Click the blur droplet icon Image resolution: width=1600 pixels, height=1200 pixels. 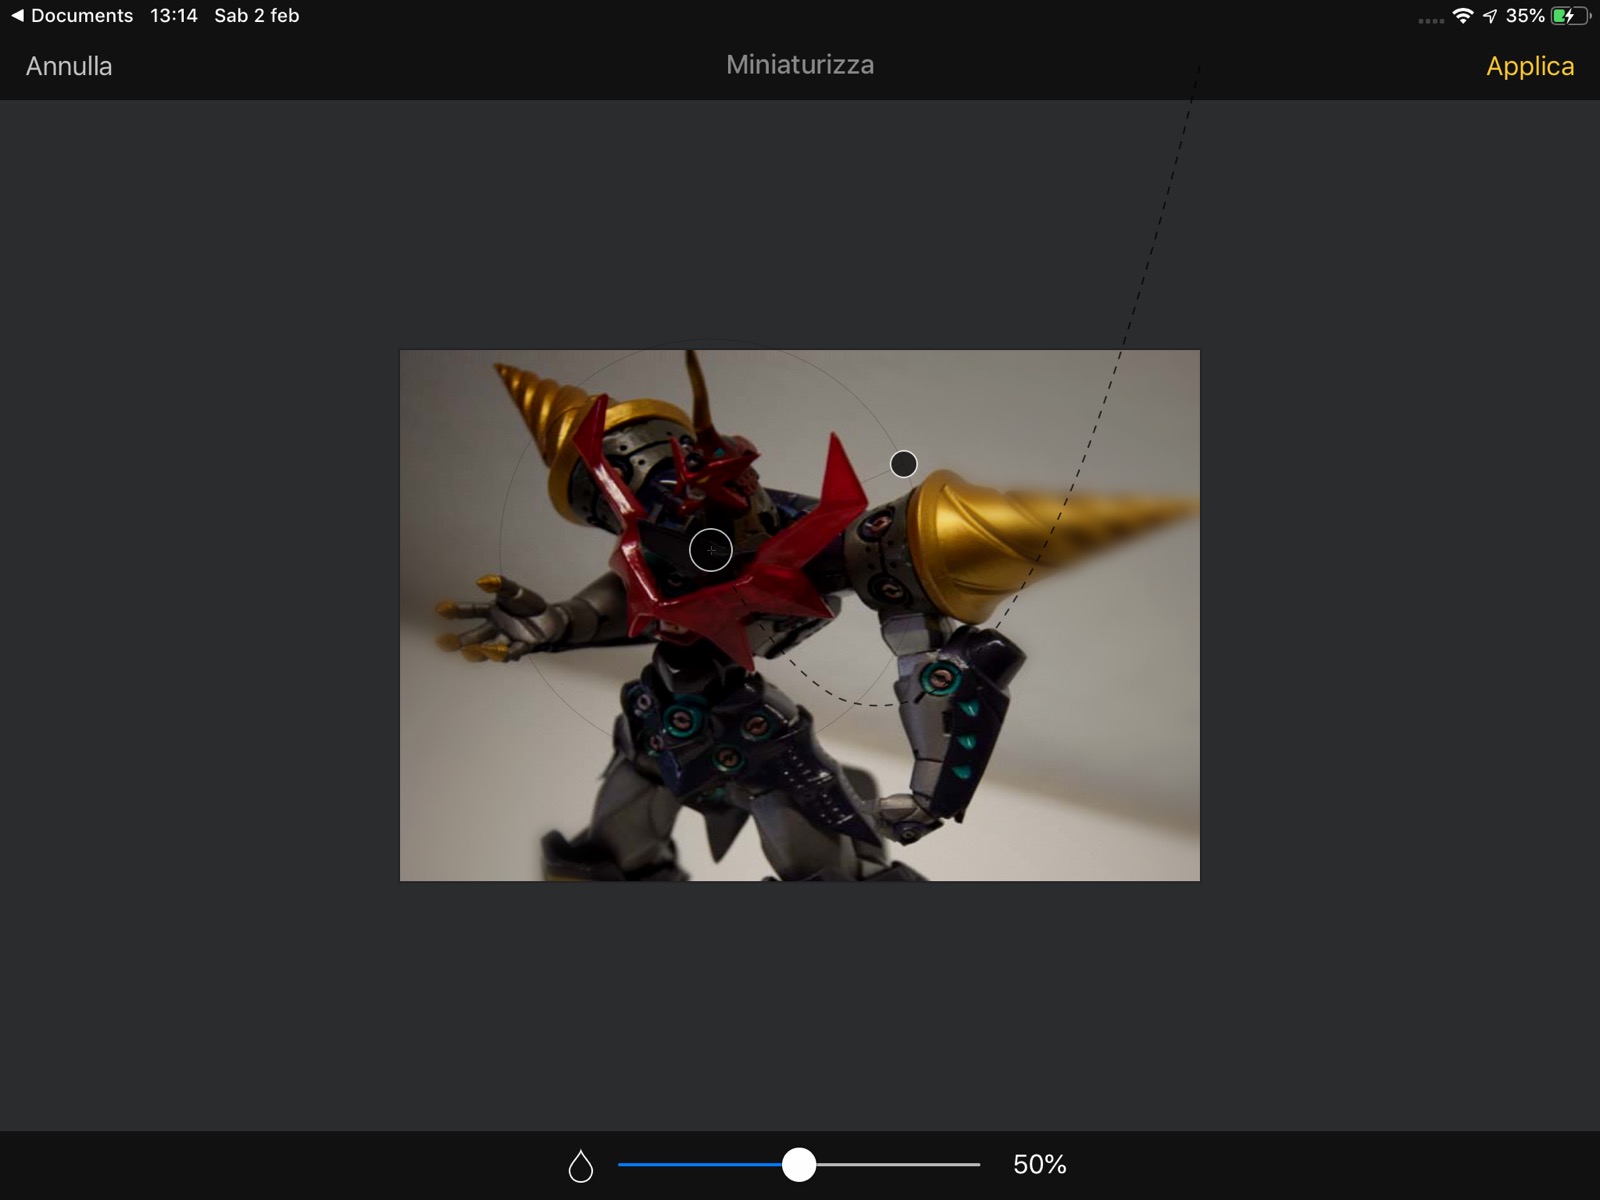coord(581,1165)
